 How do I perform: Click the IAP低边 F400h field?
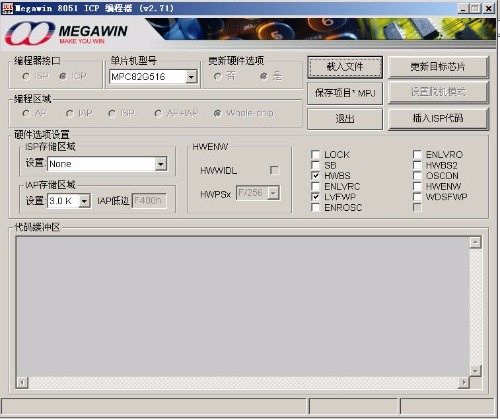[x=149, y=201]
